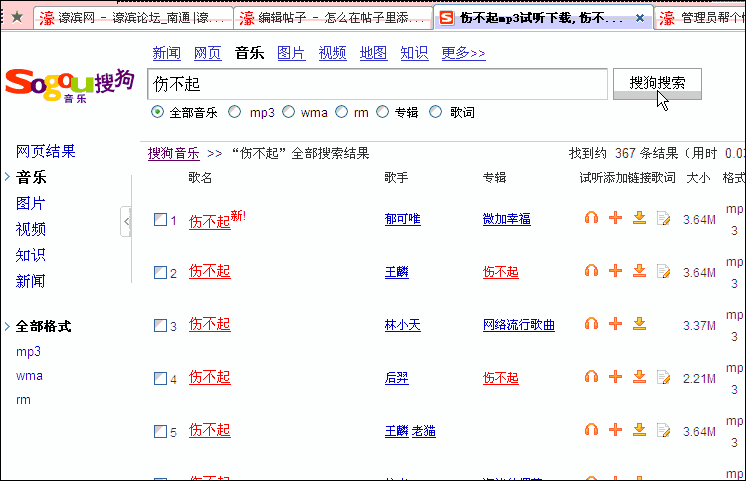Open the 知识 top navigation link
Viewport: 746px width, 481px height.
point(414,53)
